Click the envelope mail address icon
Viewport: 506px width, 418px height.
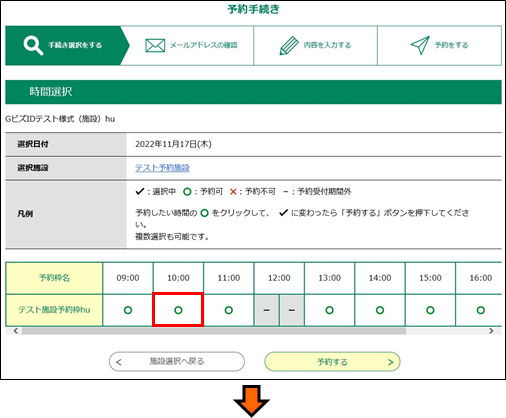pos(155,46)
